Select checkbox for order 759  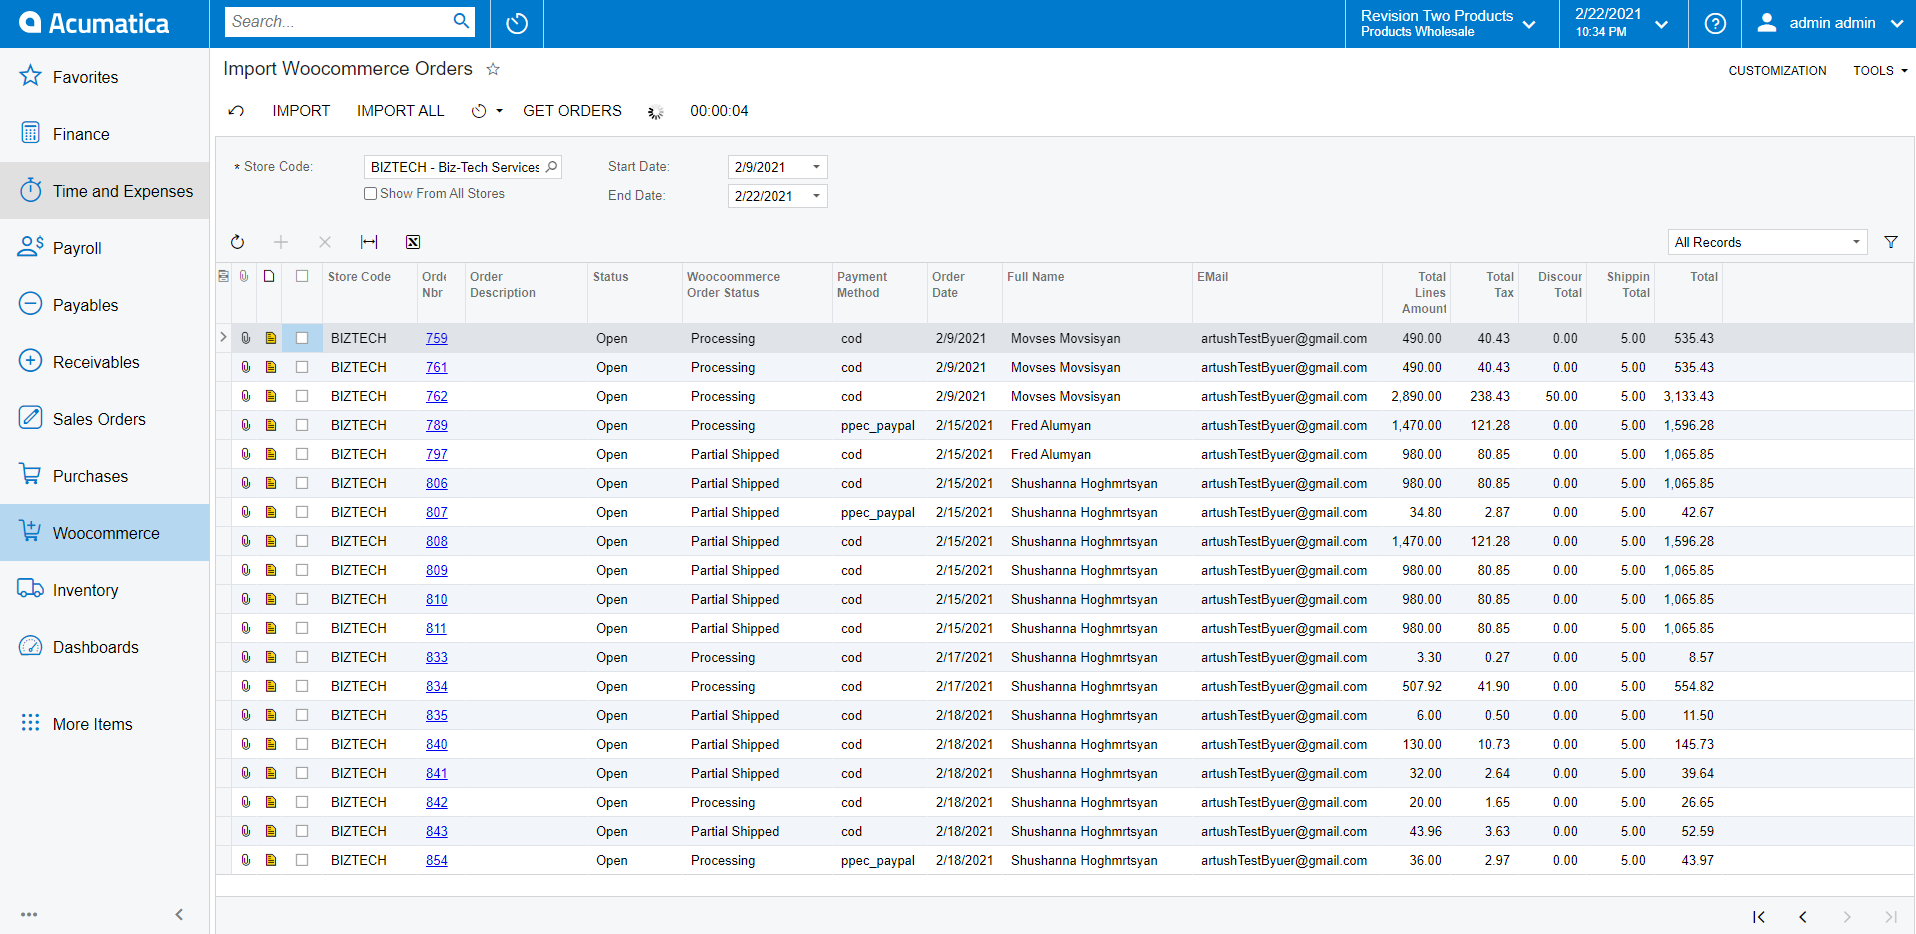tap(302, 338)
